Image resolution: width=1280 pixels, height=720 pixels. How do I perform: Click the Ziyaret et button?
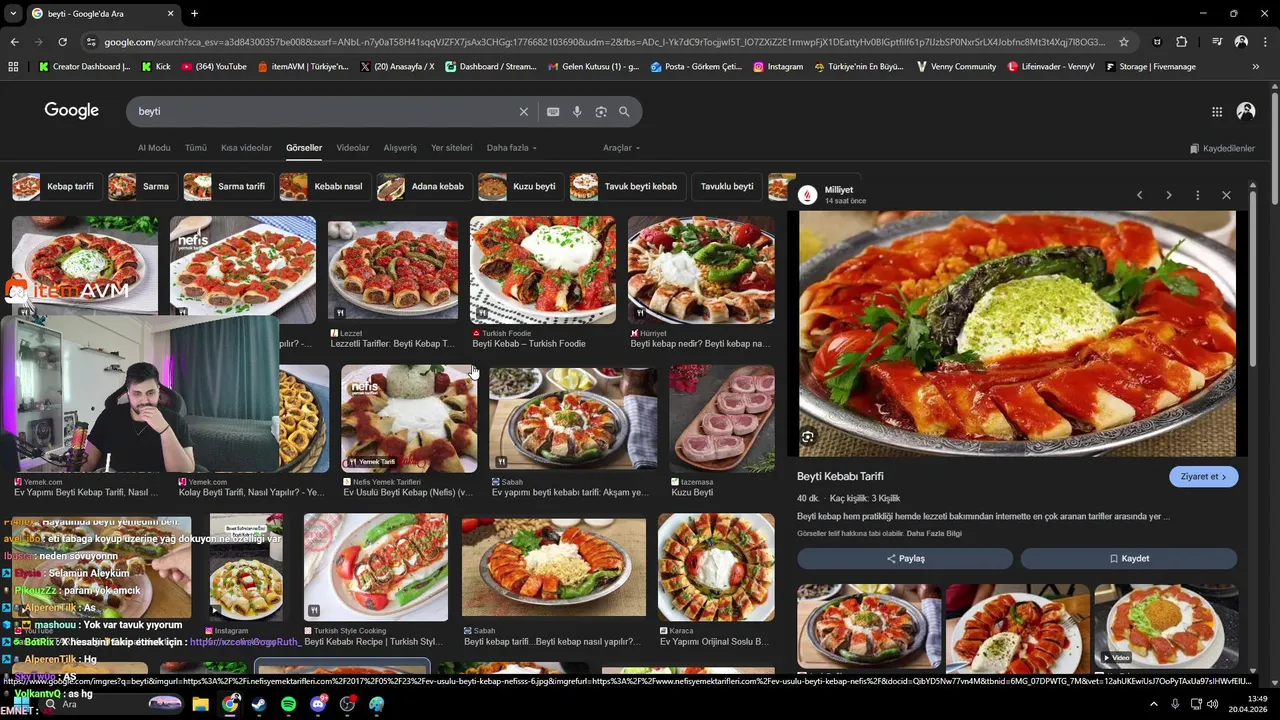(1204, 477)
